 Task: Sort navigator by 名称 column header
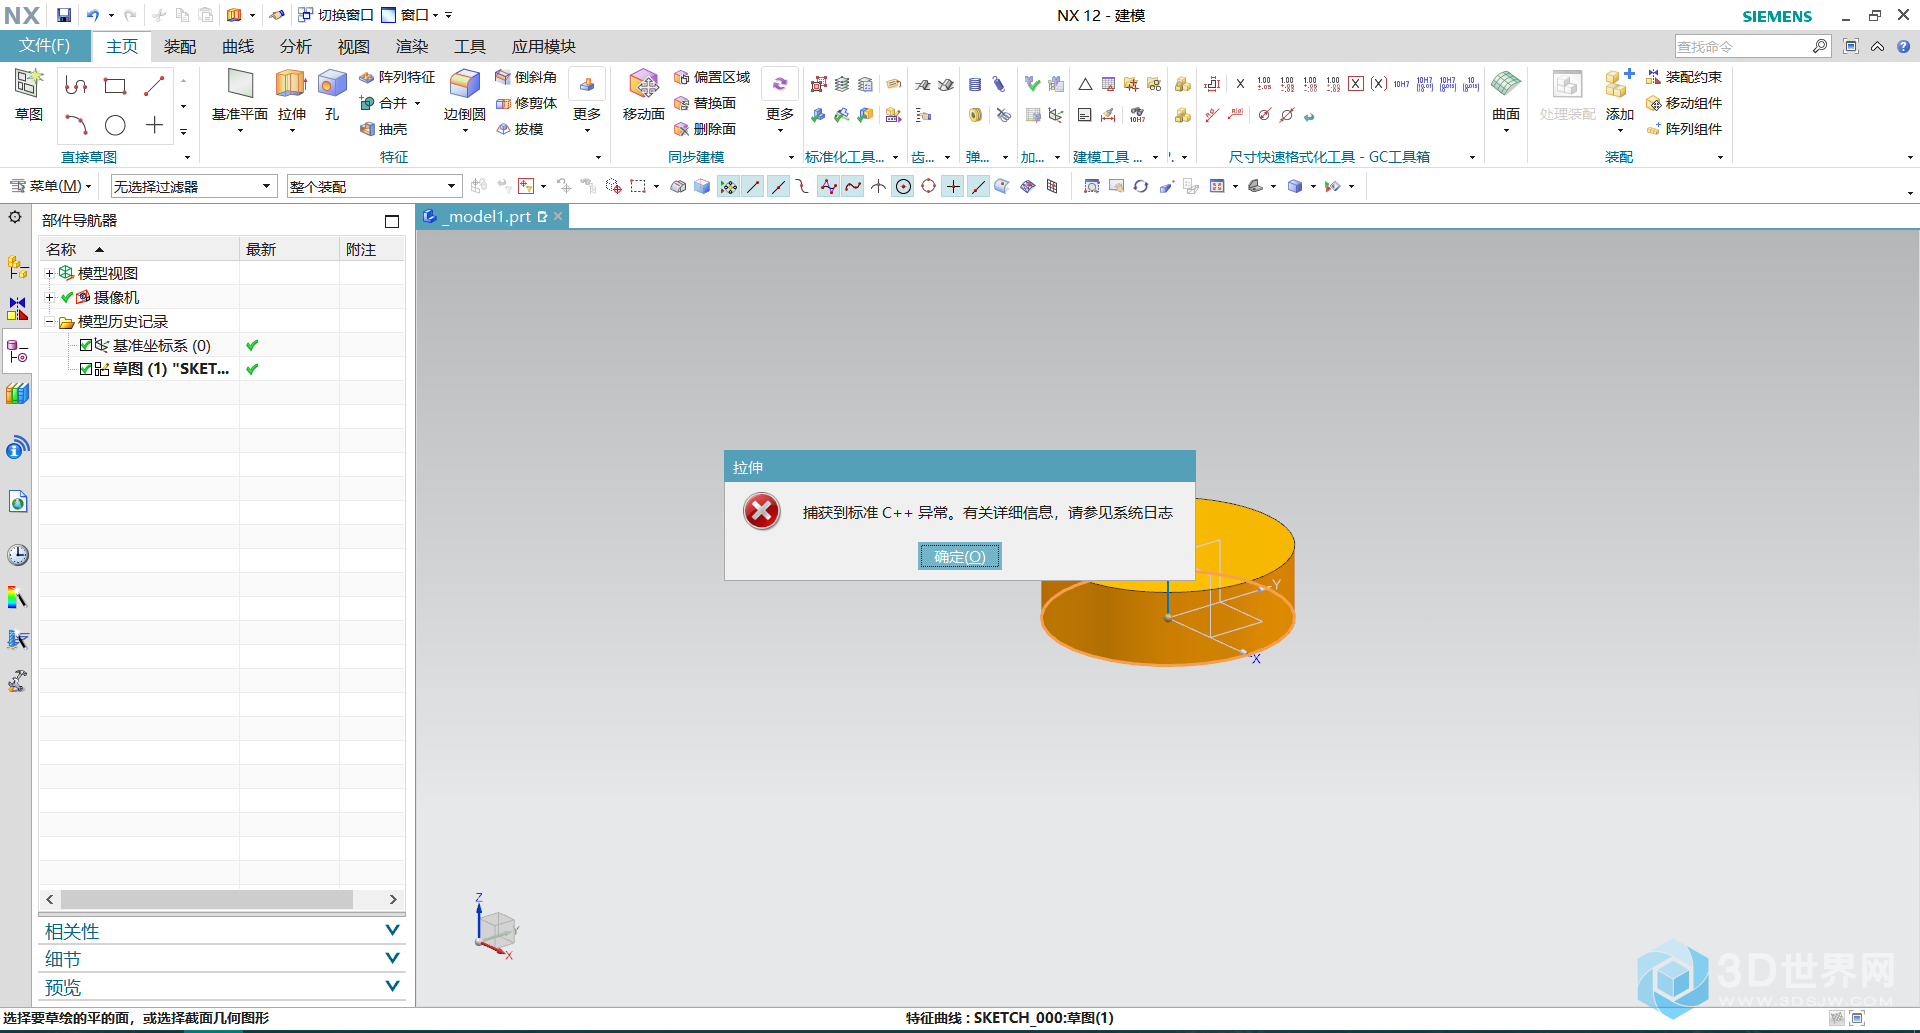tap(139, 249)
